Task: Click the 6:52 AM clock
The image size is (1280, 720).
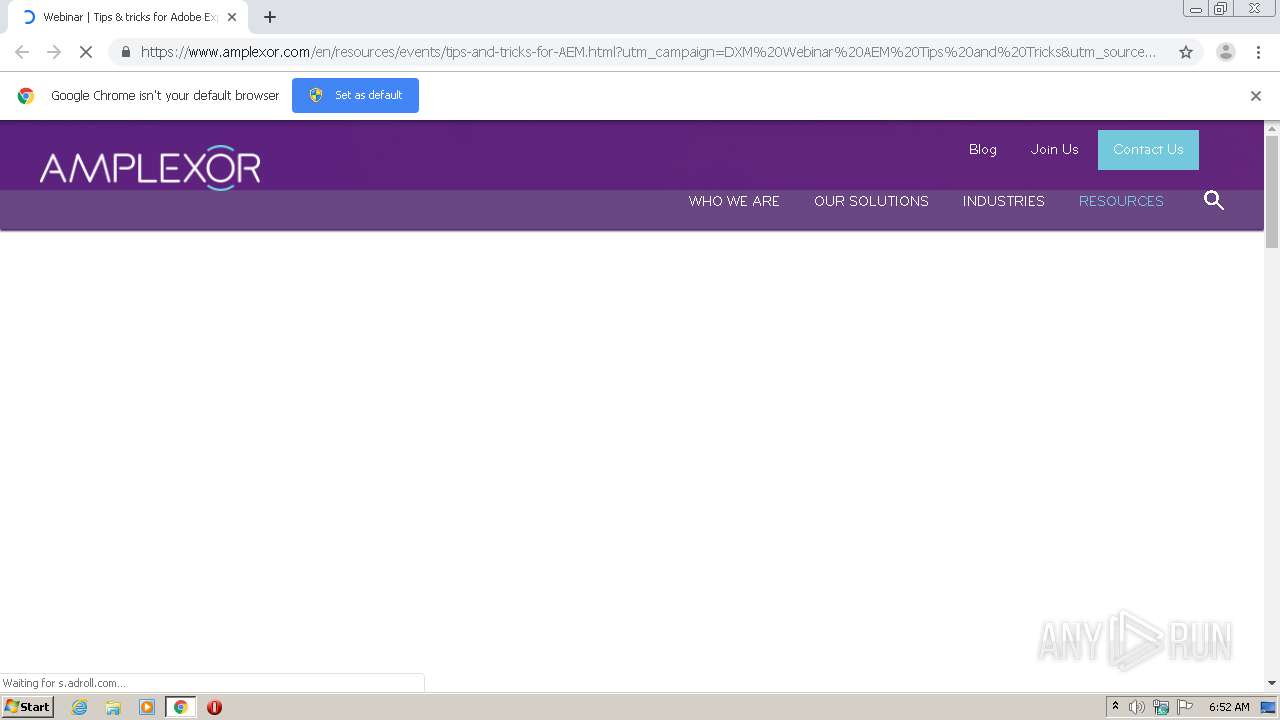Action: [x=1229, y=707]
